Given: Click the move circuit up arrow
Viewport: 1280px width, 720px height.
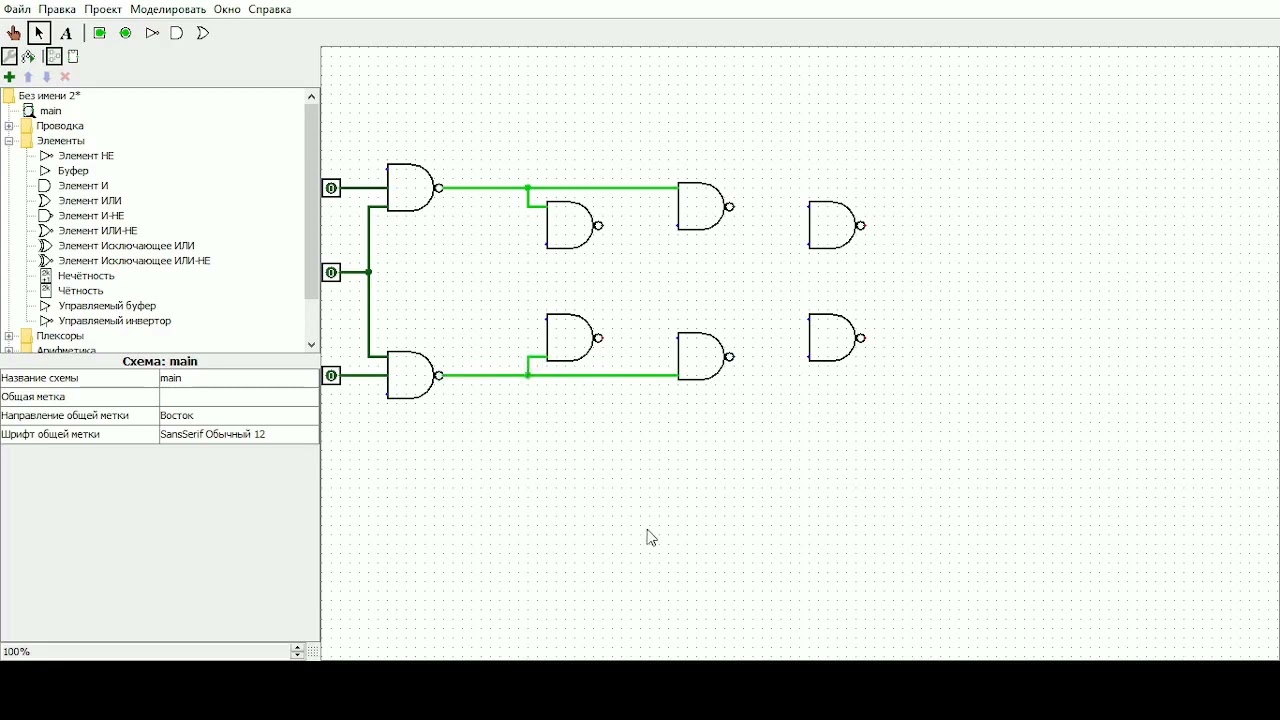Looking at the screenshot, I should pyautogui.click(x=28, y=77).
